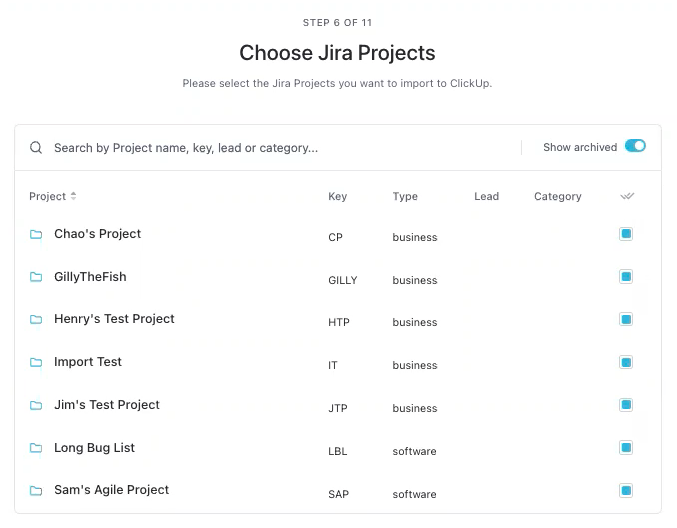Click the Henry's Test Project name
The width and height of the screenshot is (677, 528).
114,319
